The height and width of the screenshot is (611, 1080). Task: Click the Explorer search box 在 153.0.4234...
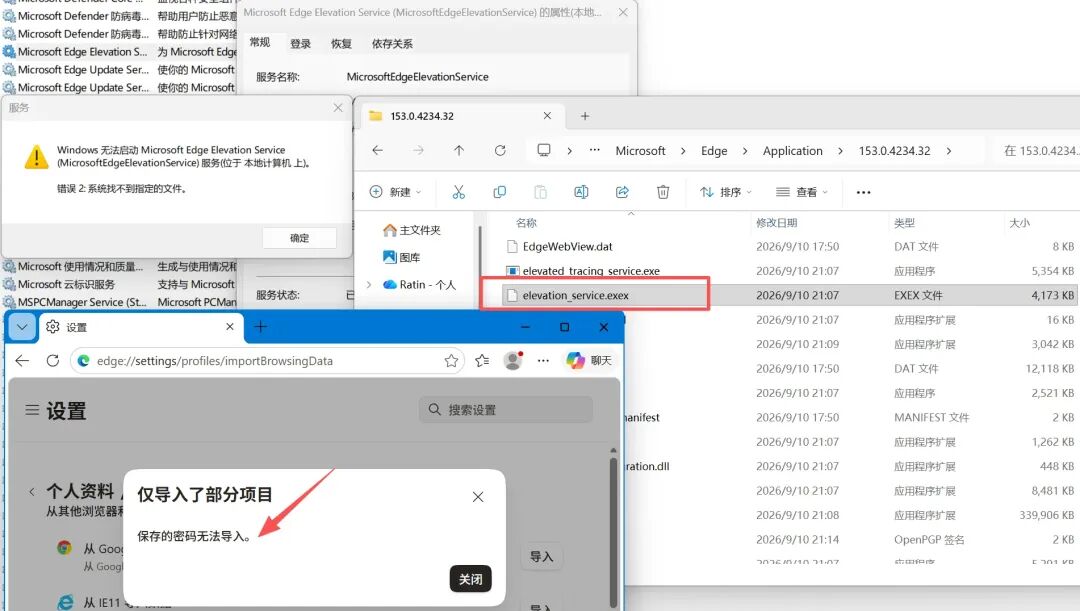point(1037,151)
